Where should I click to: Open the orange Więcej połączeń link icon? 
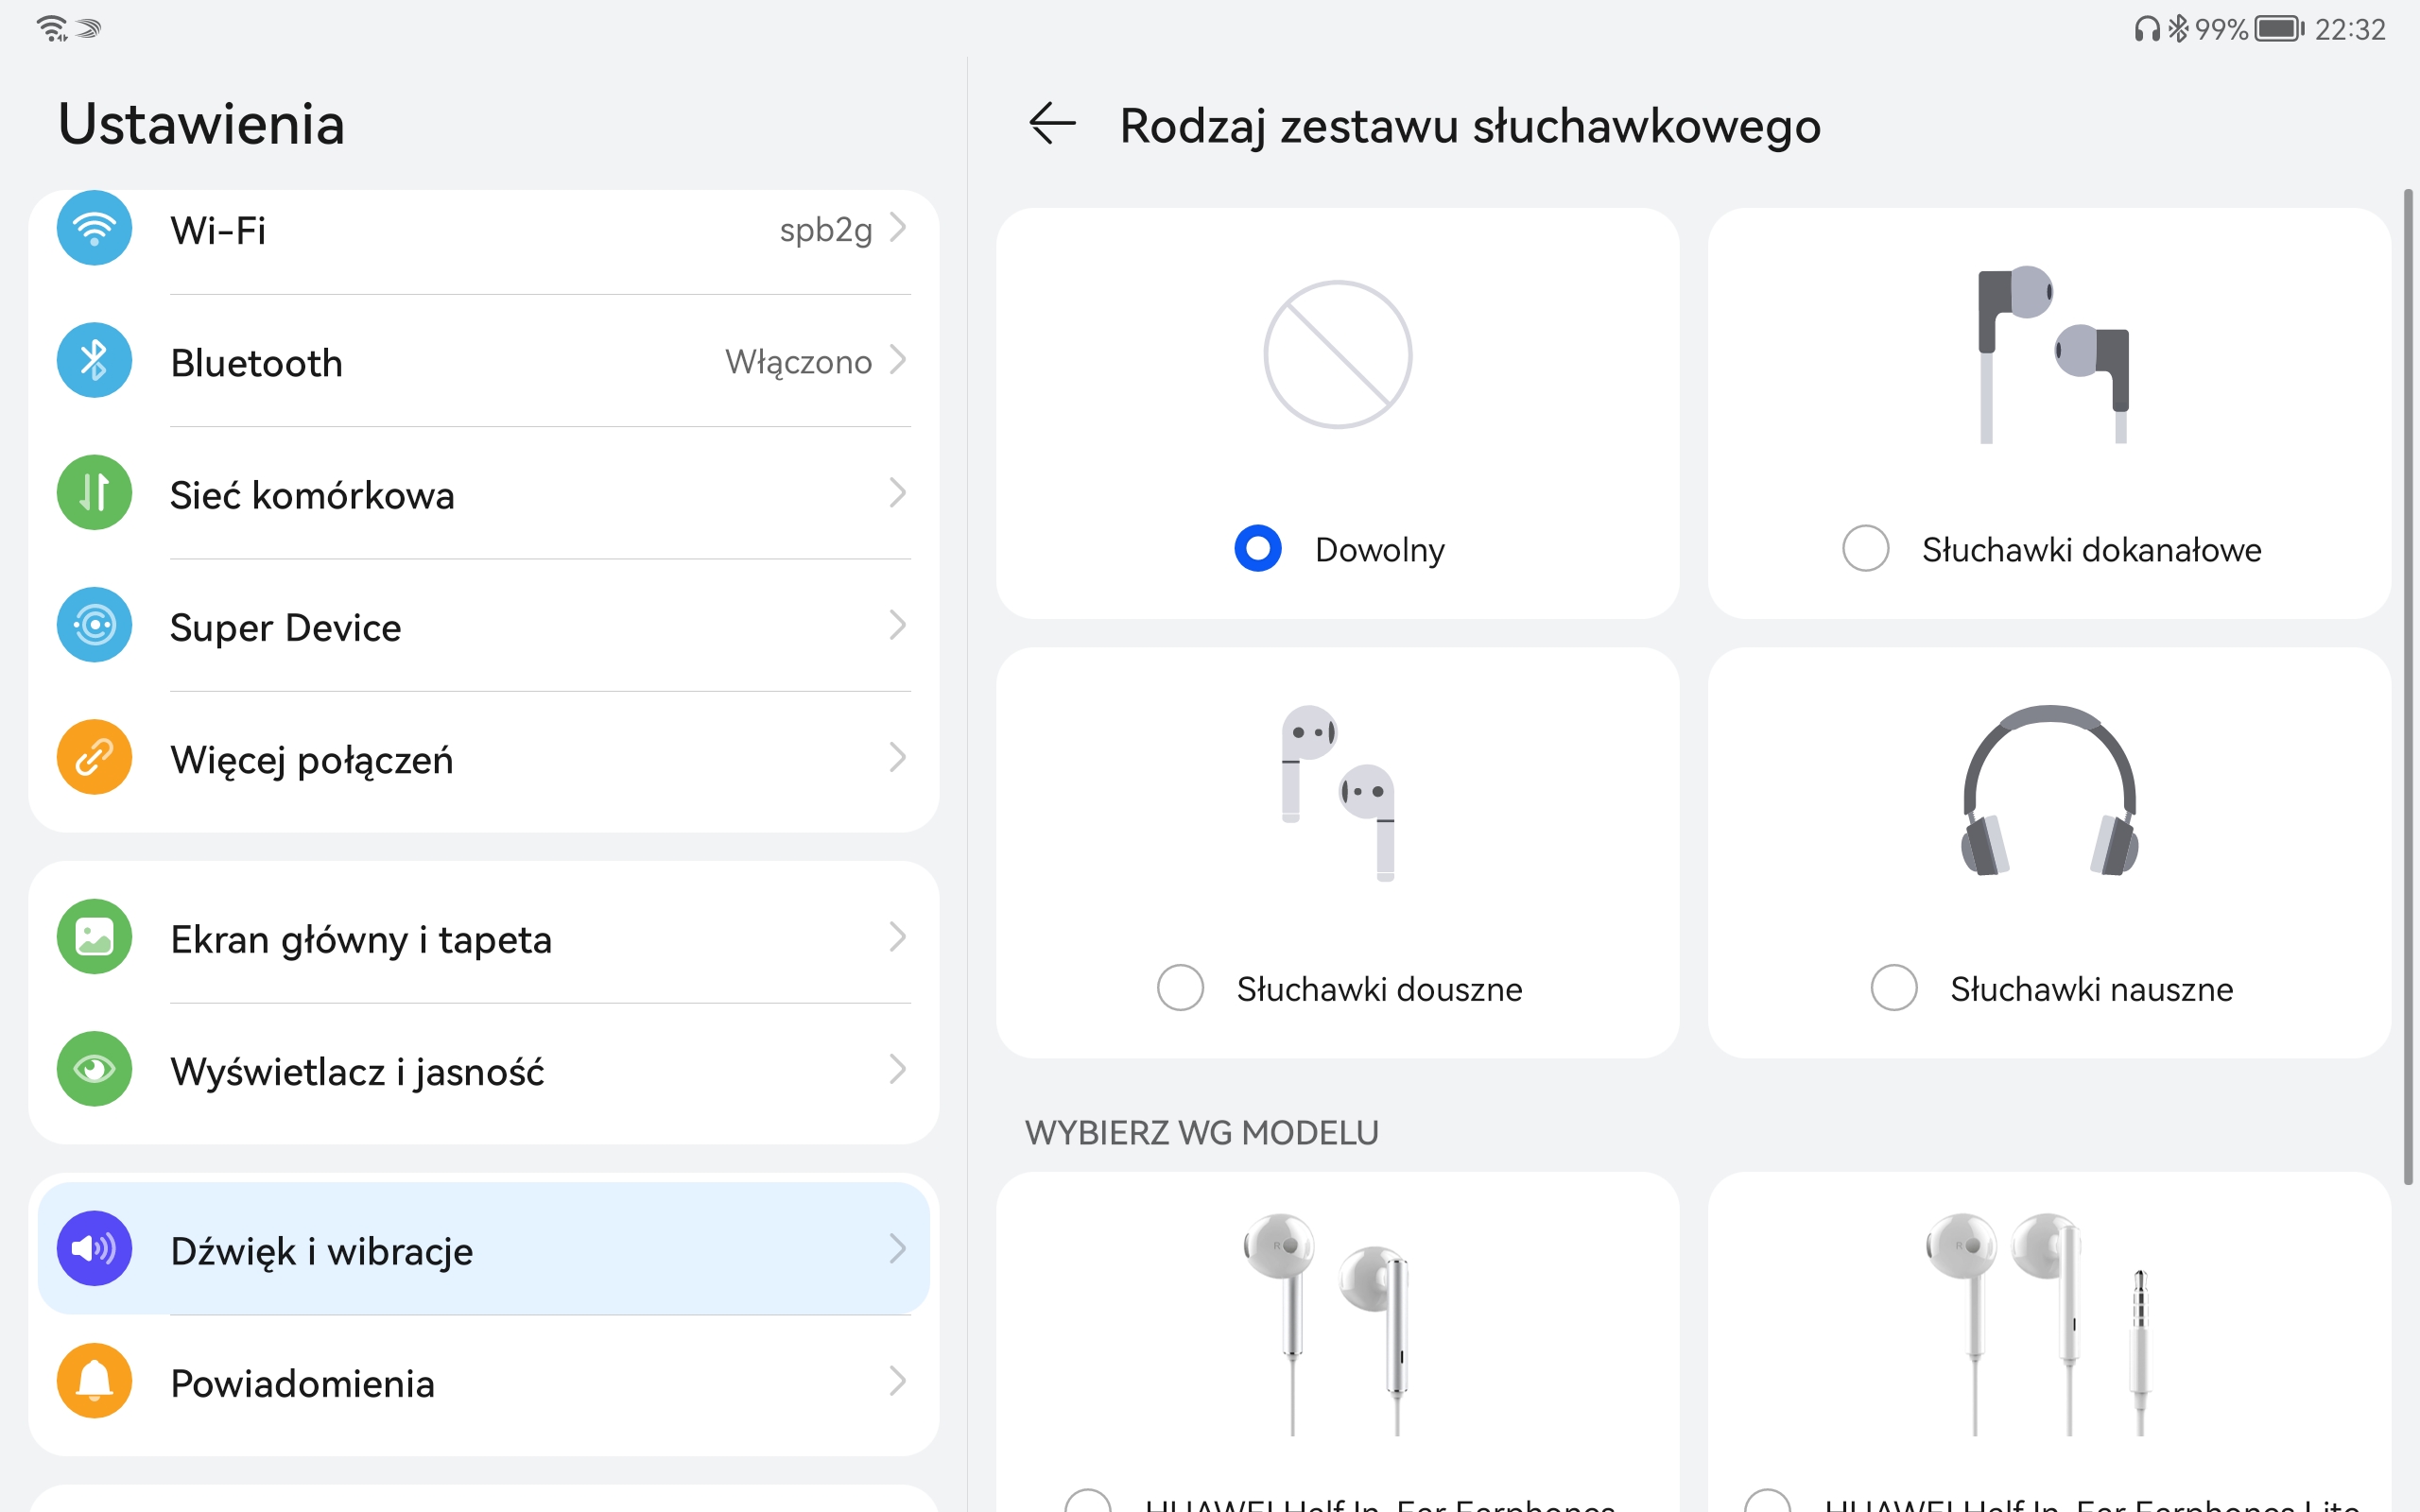pos(94,757)
